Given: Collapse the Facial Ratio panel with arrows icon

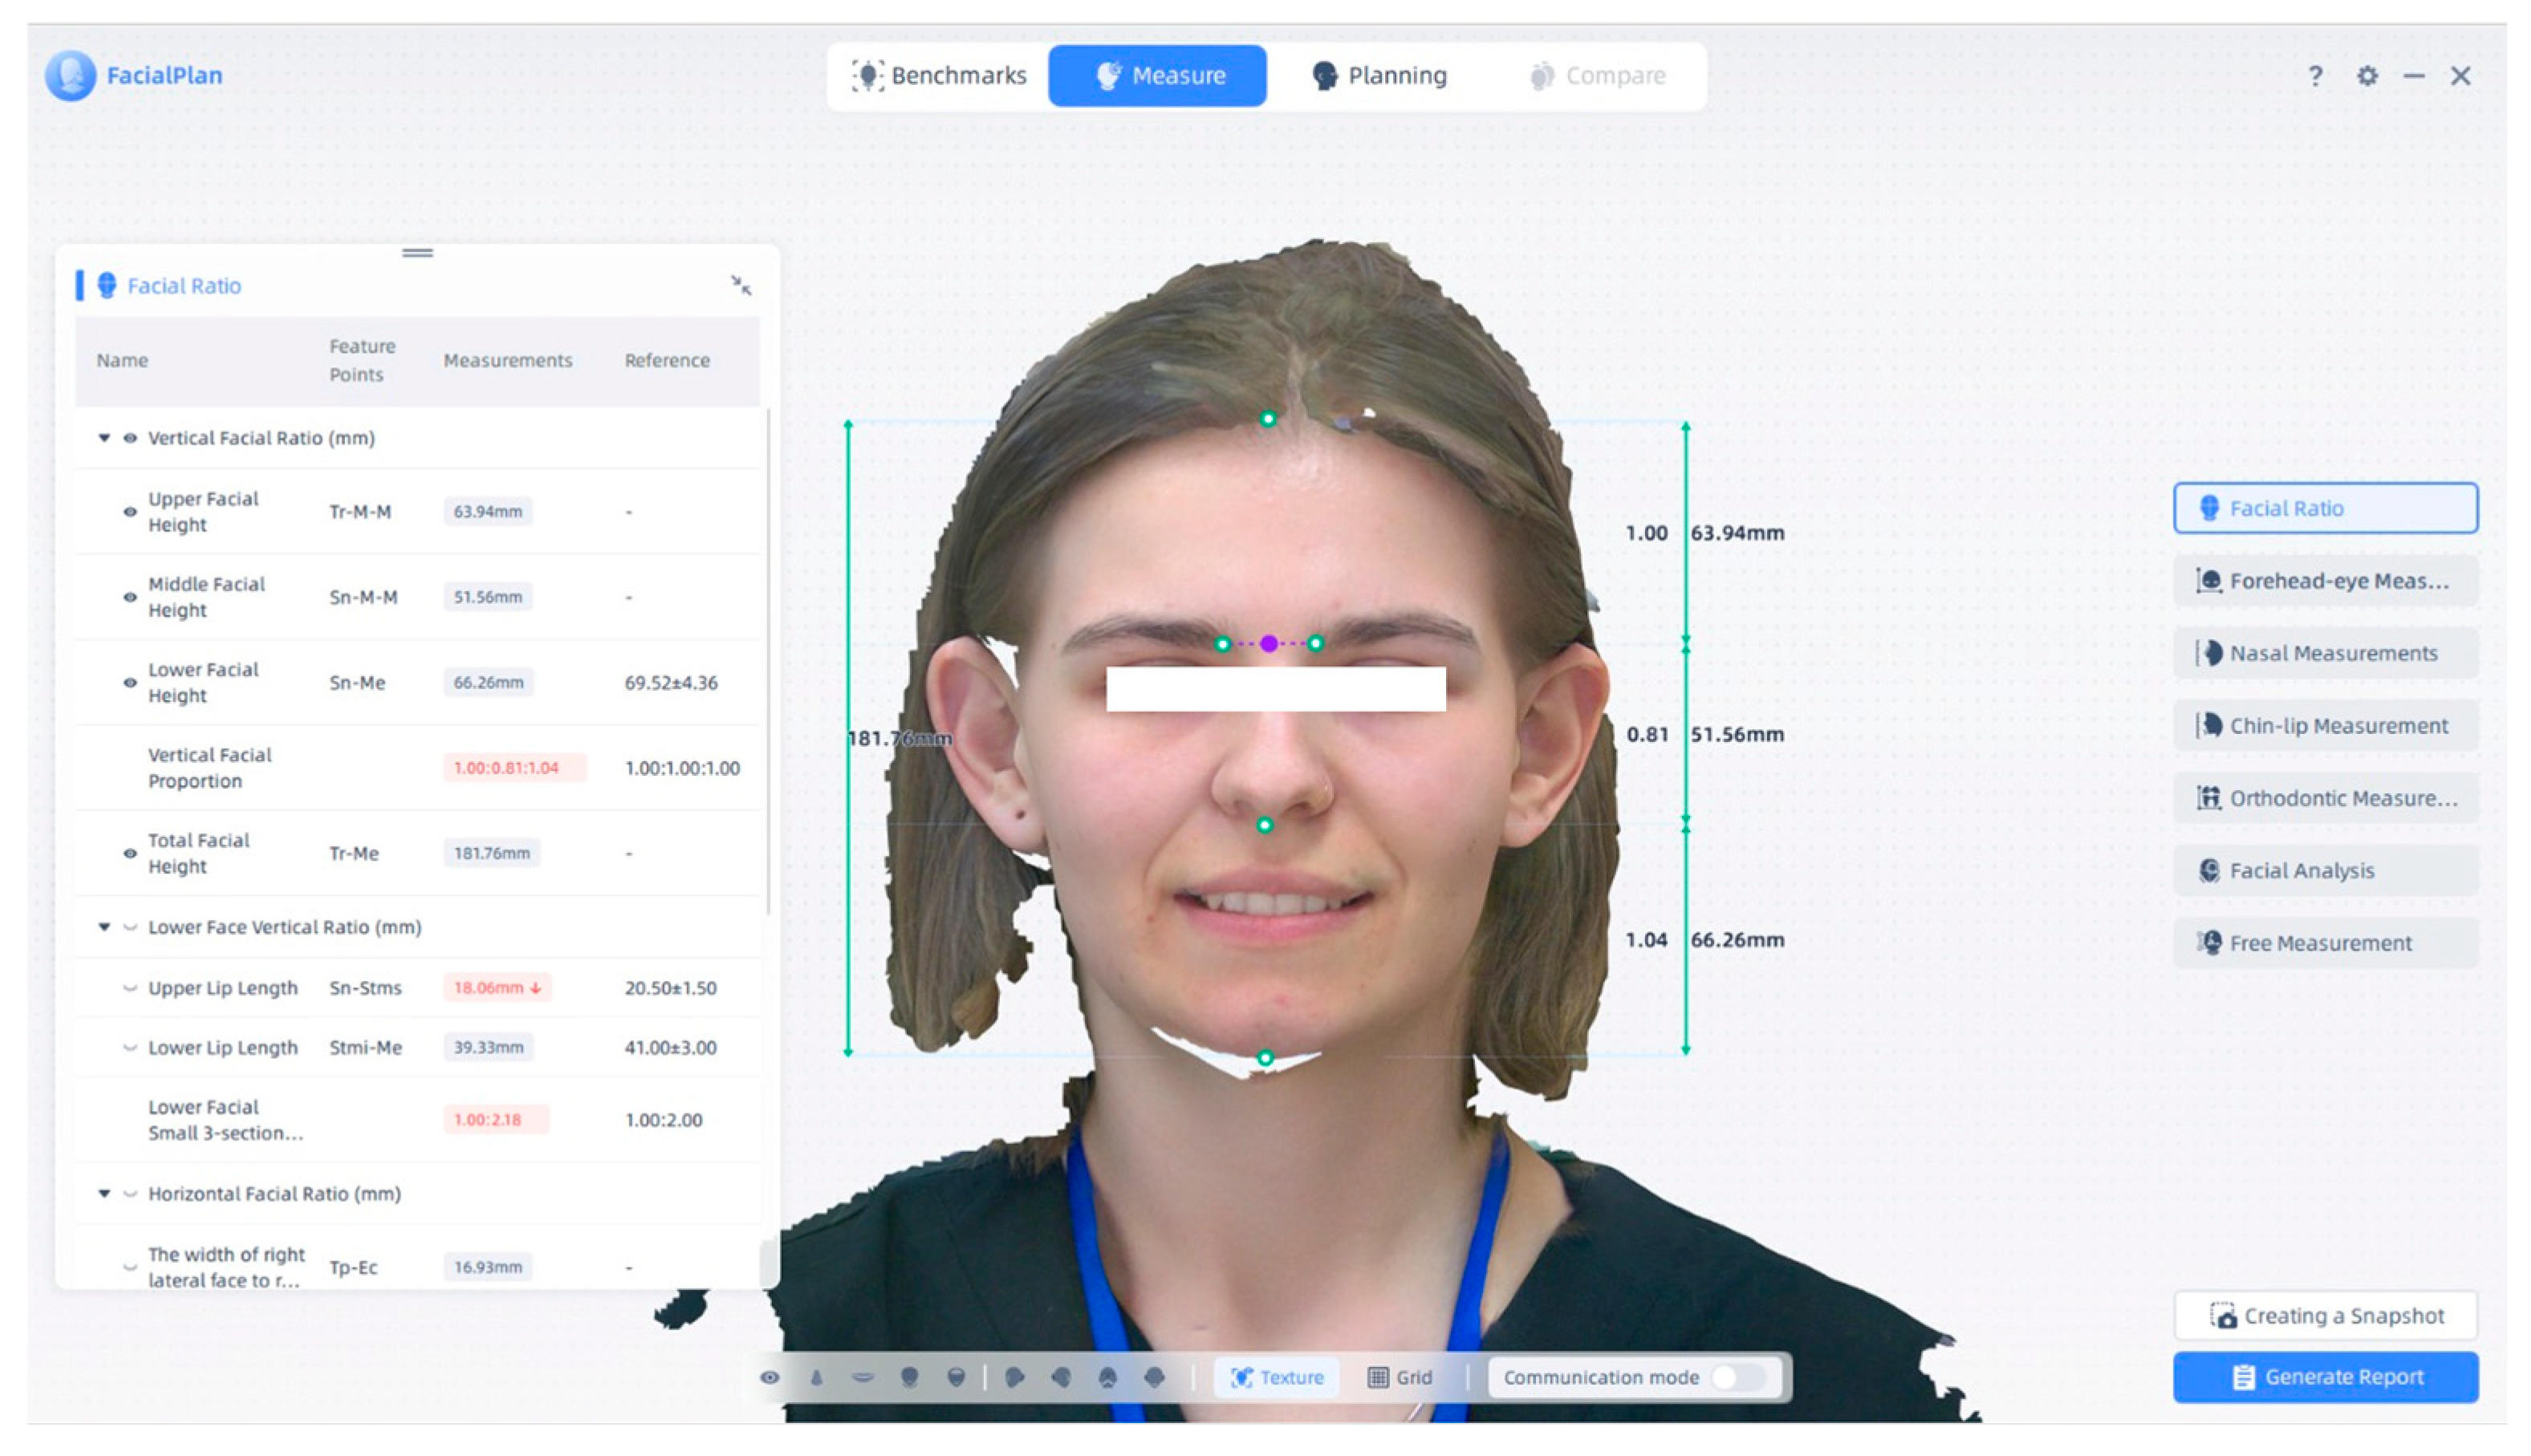Looking at the screenshot, I should (740, 286).
